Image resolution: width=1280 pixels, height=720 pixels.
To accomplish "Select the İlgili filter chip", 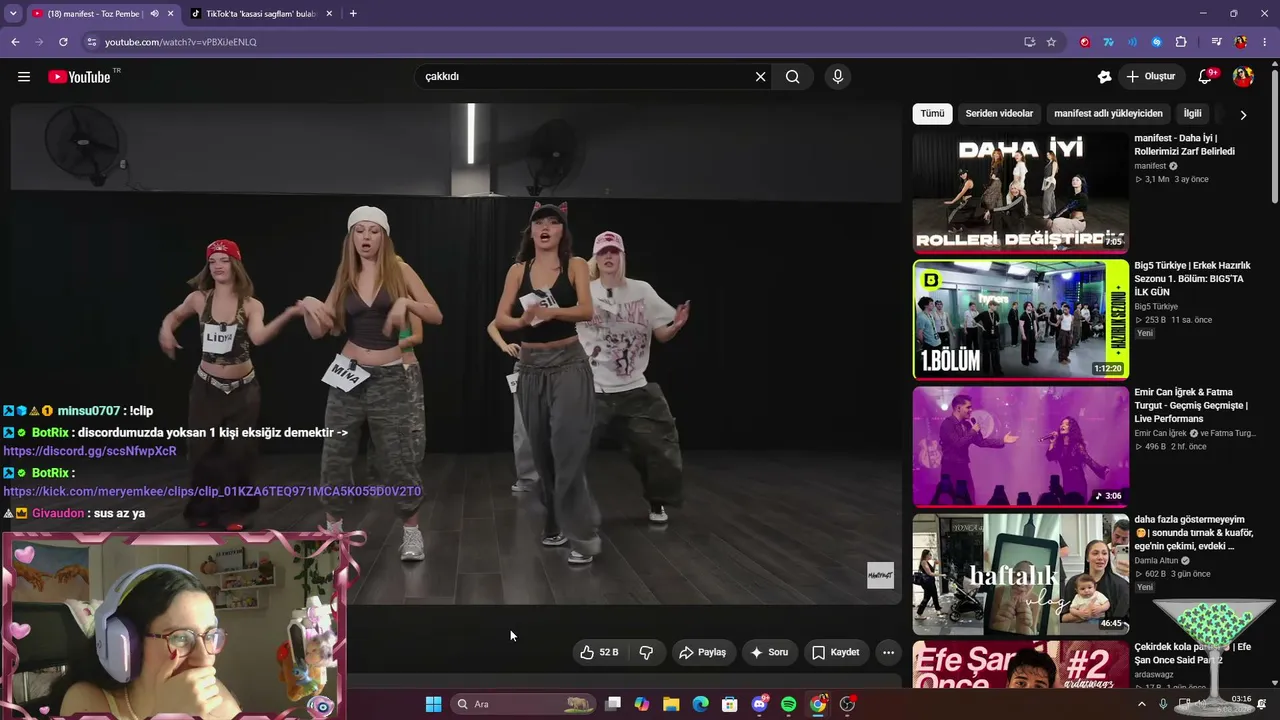I will 1192,114.
